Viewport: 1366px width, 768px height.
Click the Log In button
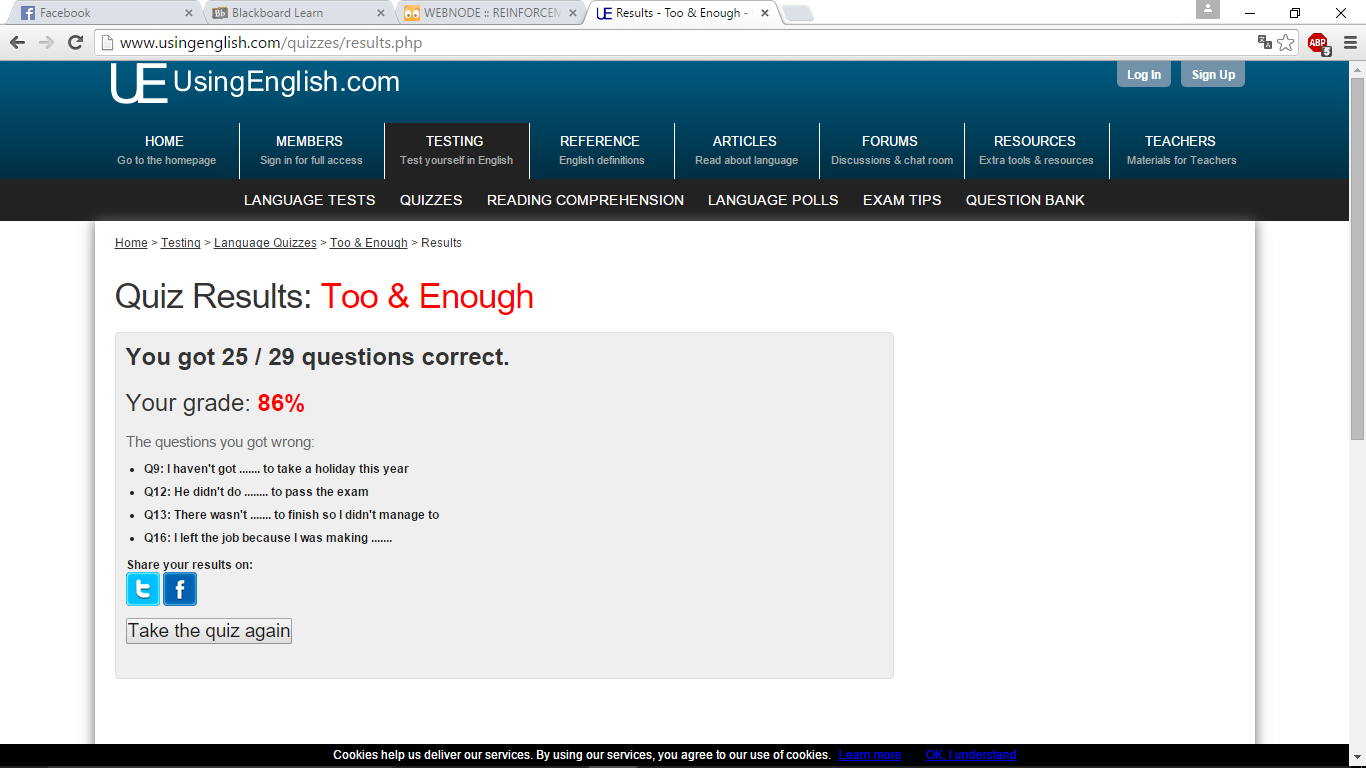point(1143,75)
